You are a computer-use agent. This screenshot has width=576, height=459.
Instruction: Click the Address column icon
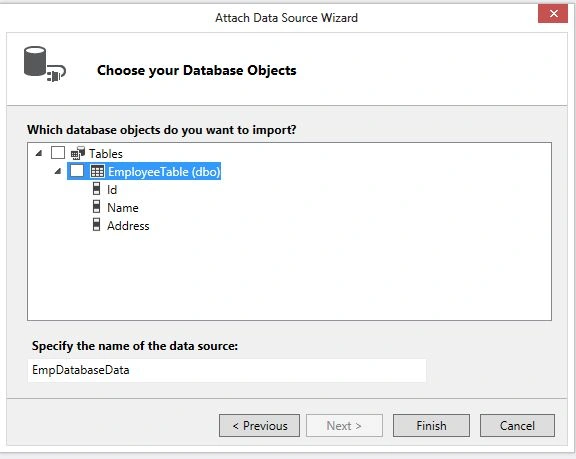(x=96, y=225)
